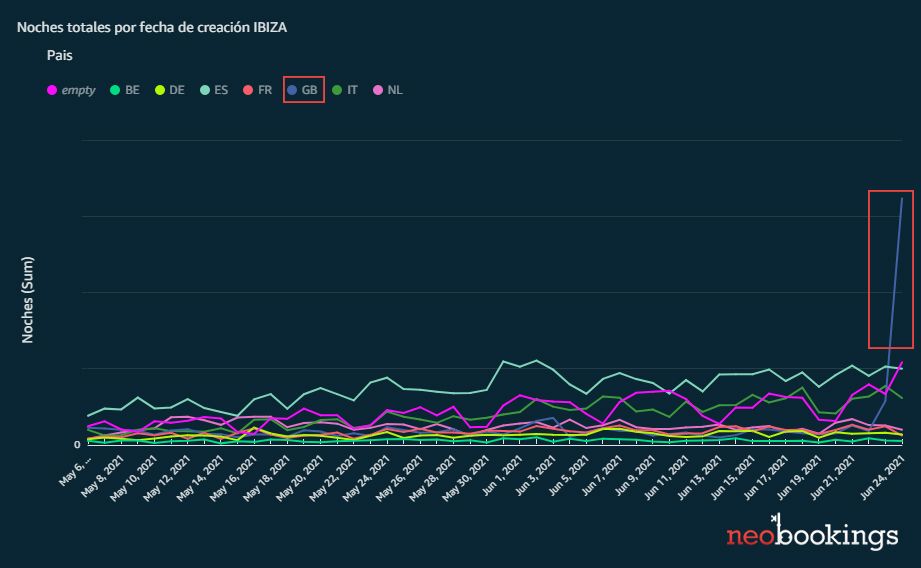Click the truncated 'May 6' first axis label

pyautogui.click(x=78, y=468)
